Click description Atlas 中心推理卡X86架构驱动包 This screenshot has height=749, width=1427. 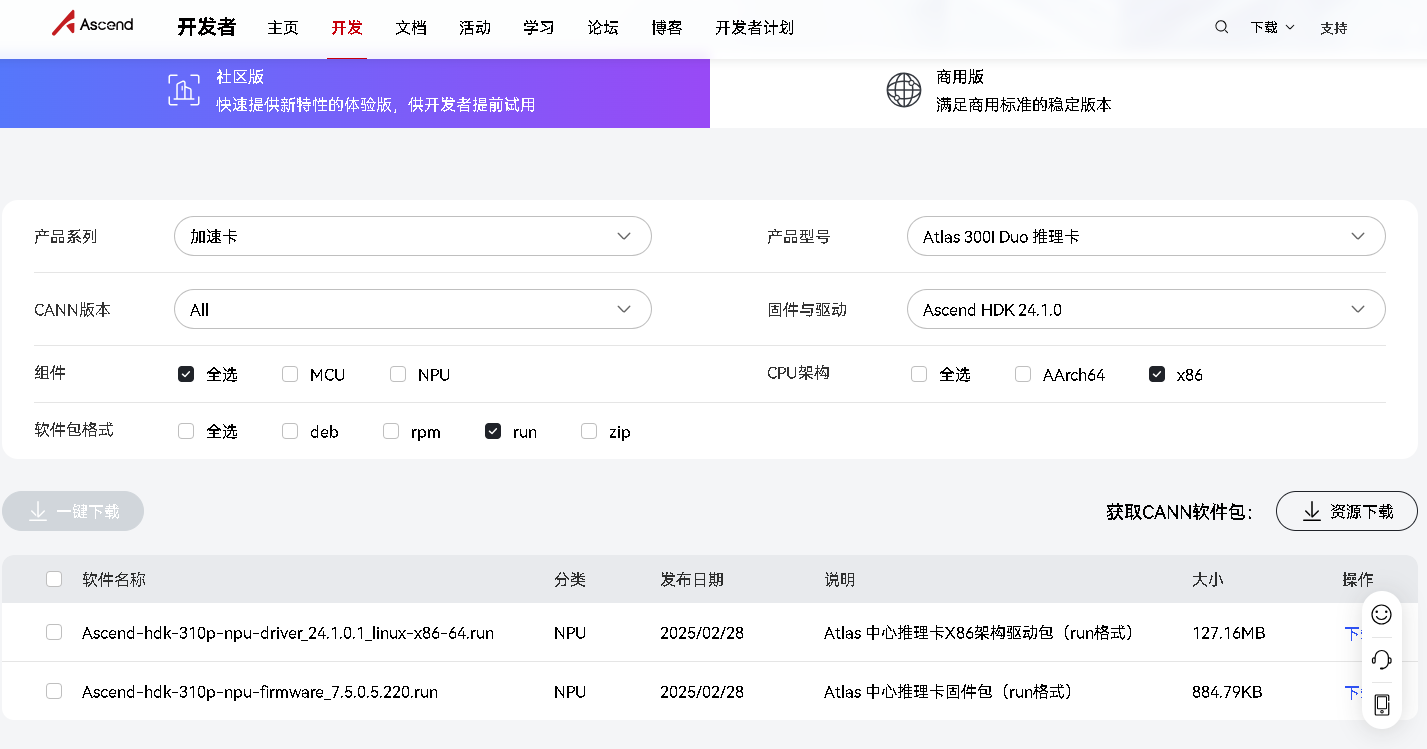pos(981,633)
